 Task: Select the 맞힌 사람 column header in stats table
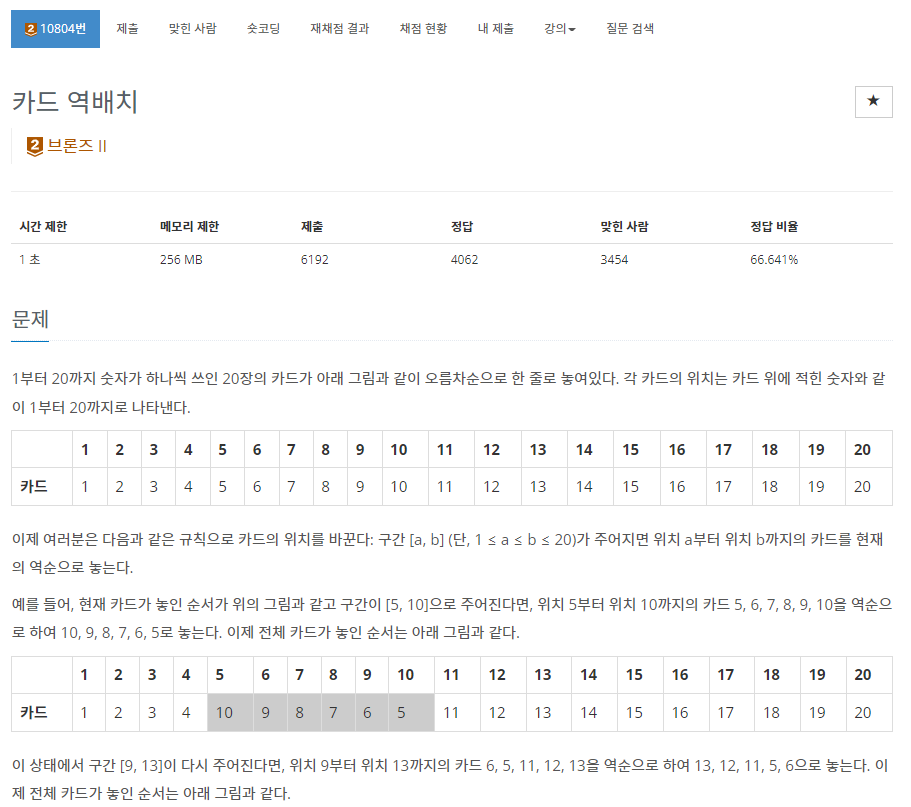[x=625, y=227]
